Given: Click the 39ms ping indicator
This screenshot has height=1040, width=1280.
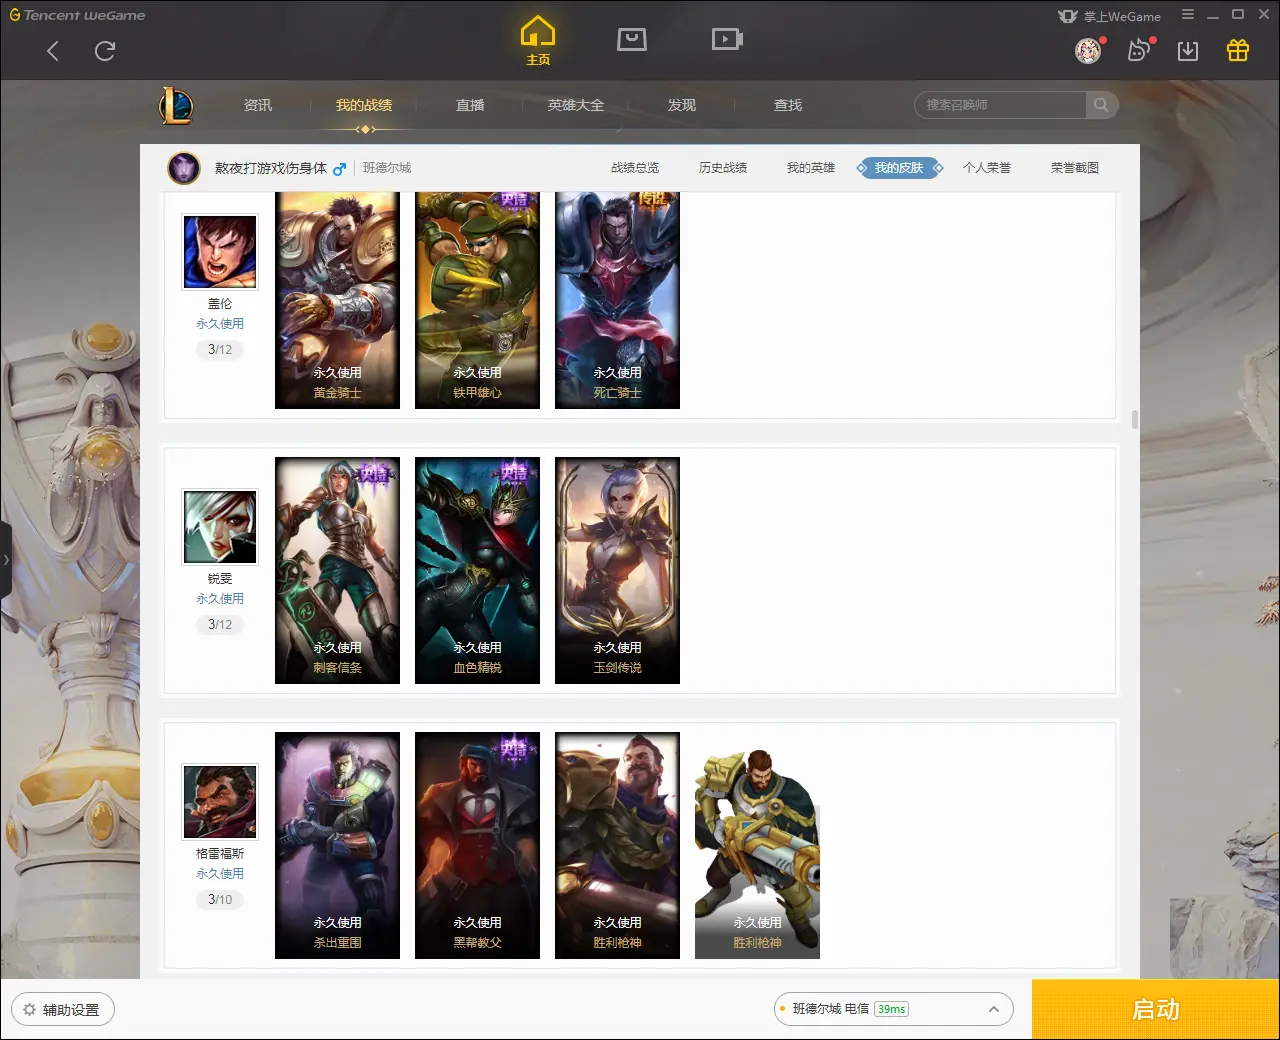Looking at the screenshot, I should tap(891, 1009).
